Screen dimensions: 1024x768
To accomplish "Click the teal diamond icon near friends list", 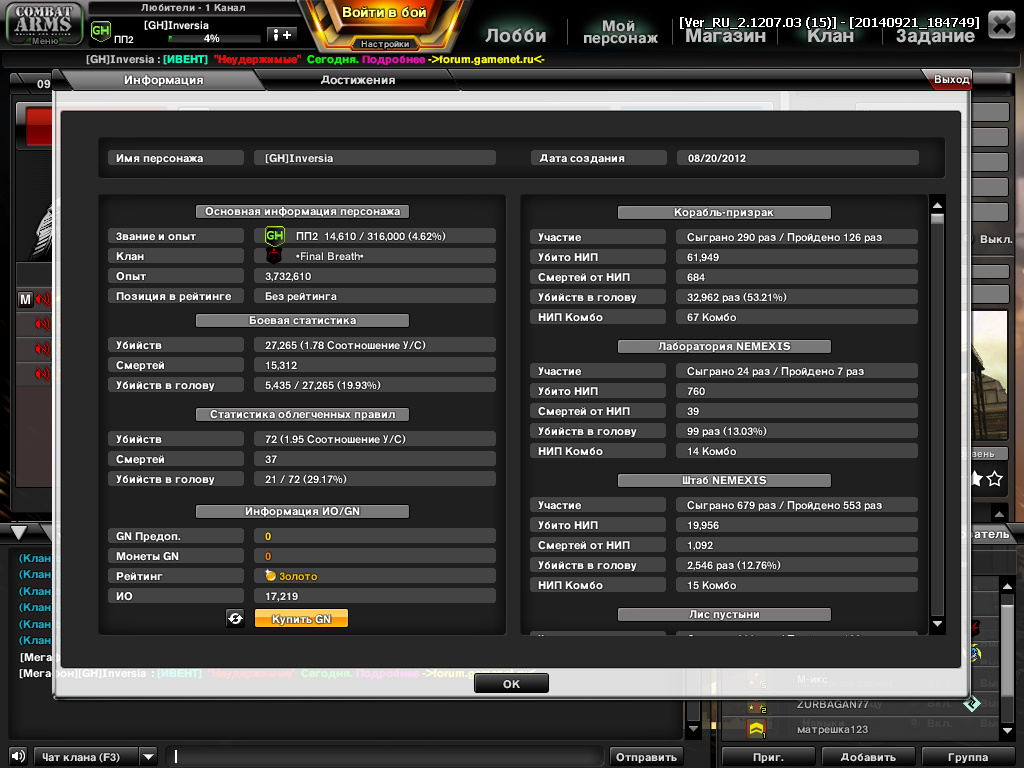I will [971, 703].
